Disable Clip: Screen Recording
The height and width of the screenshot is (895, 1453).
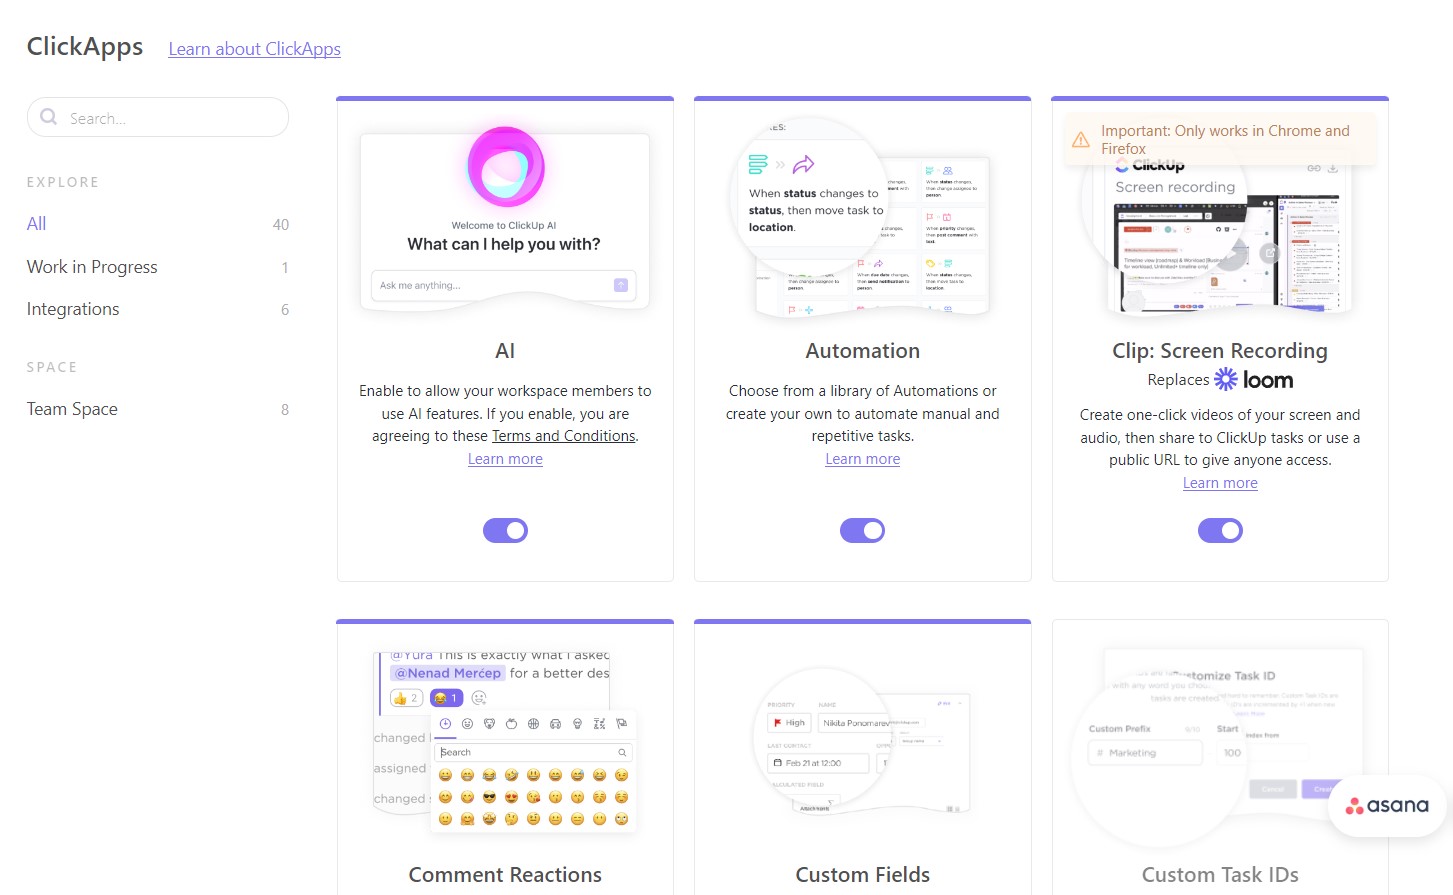click(1219, 530)
